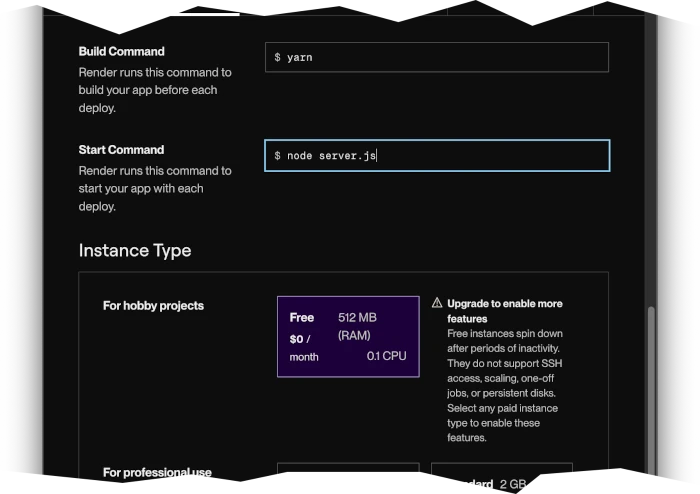This screenshot has height=494, width=700.
Task: Click "Render runs this command to start" description
Action: [155, 188]
